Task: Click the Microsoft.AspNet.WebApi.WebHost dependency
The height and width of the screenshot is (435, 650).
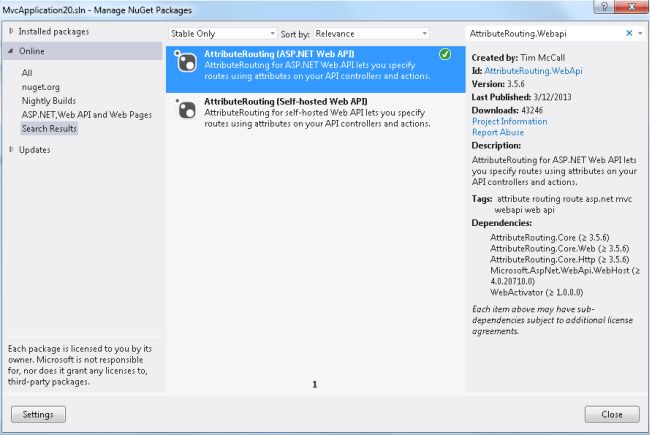Action: click(x=565, y=276)
